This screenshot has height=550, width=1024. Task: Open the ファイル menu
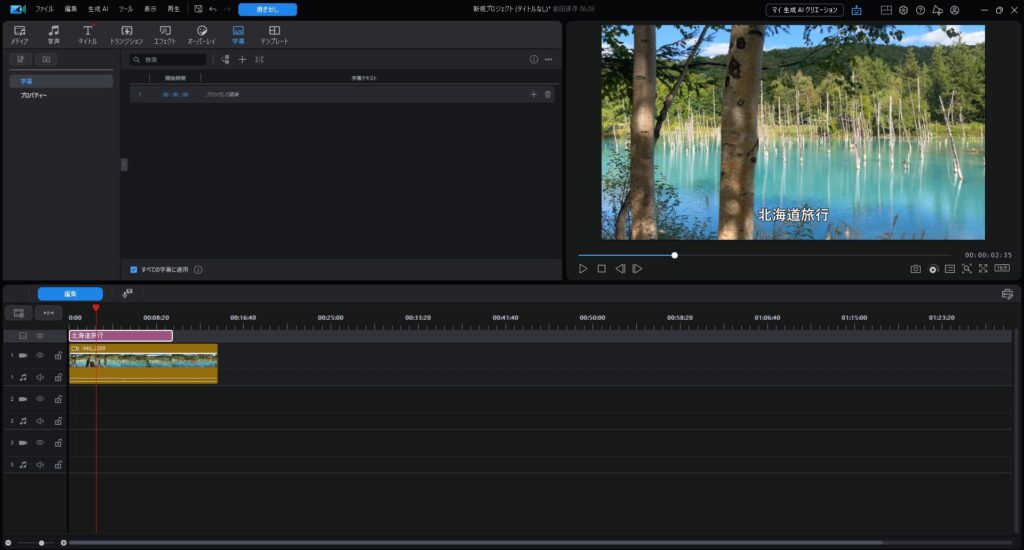[44, 9]
